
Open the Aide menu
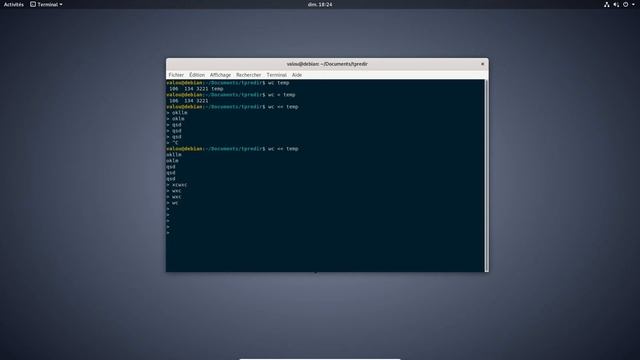click(x=297, y=75)
